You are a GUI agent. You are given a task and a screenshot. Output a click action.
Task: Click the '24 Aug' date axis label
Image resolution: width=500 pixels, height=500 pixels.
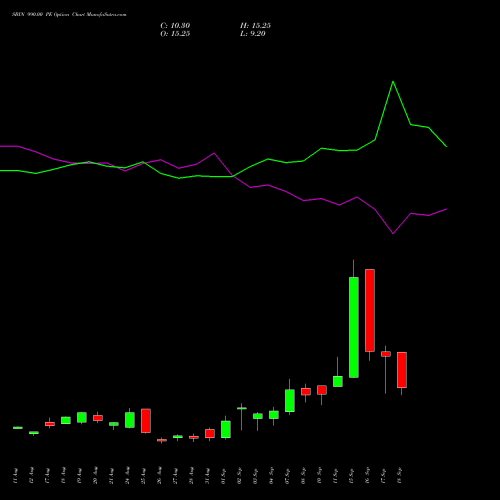(127, 476)
